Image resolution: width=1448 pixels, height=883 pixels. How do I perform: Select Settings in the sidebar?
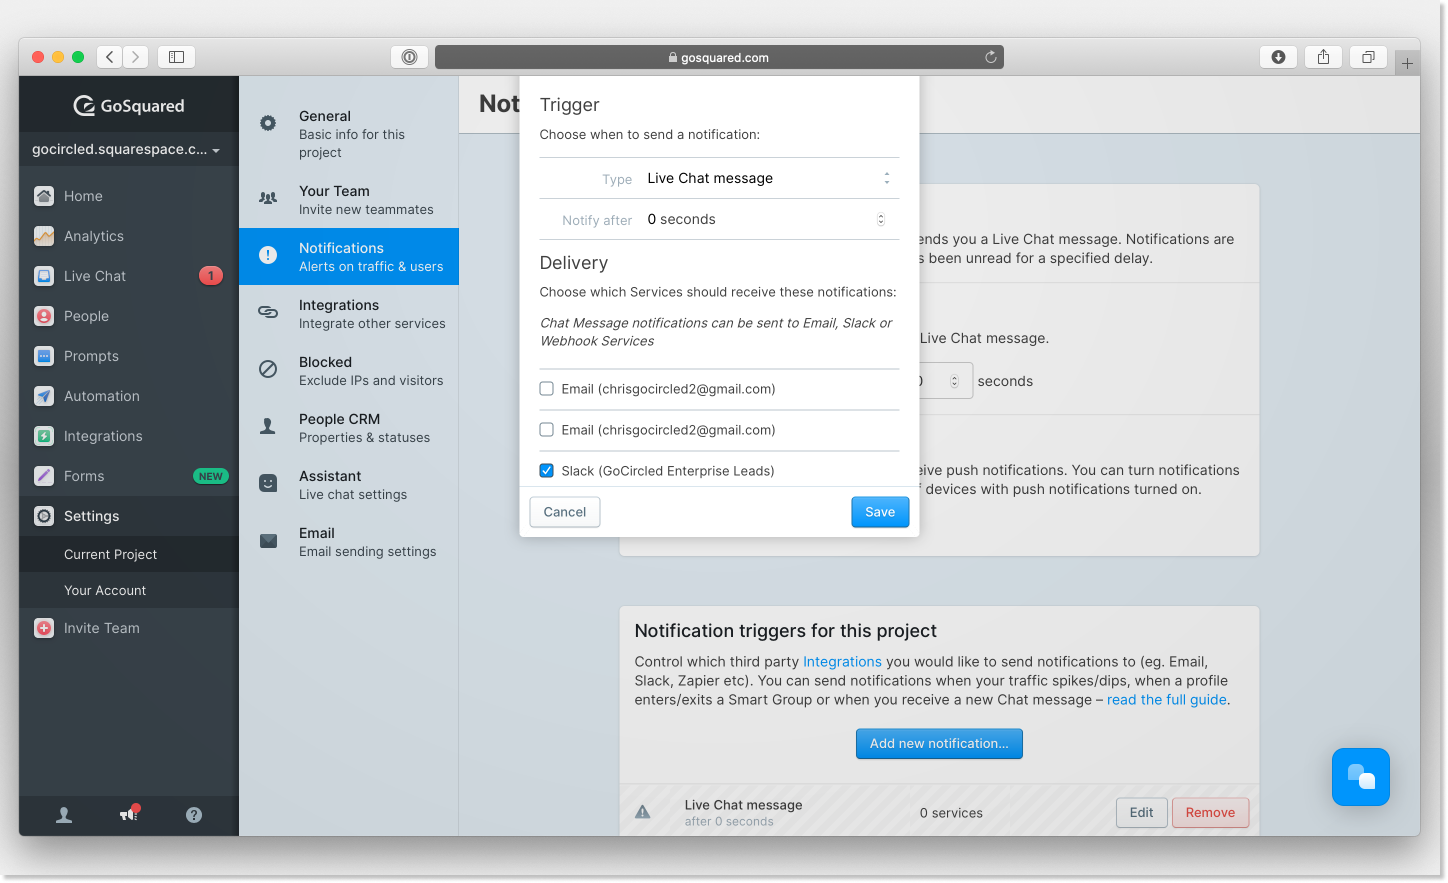coord(128,516)
